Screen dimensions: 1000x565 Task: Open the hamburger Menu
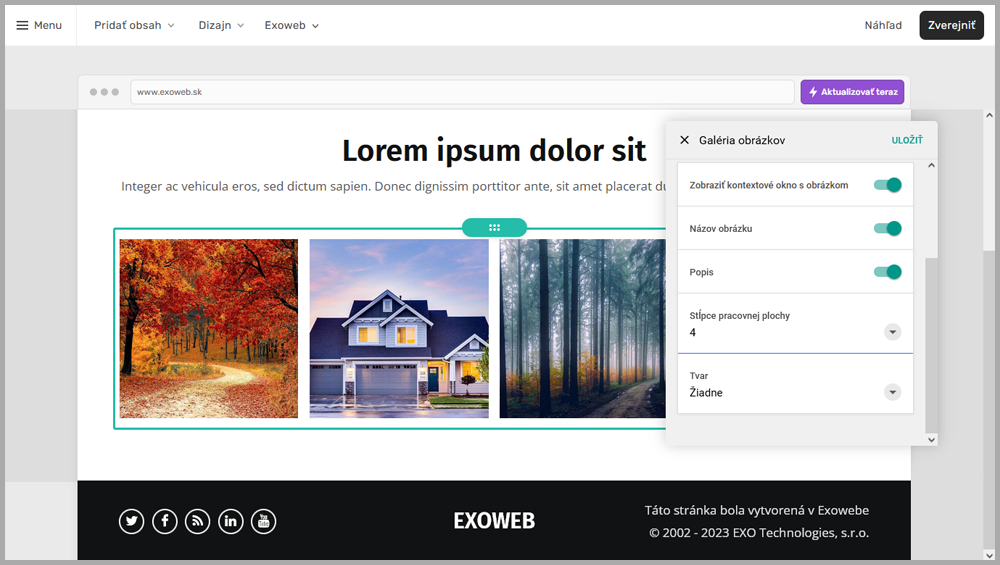[39, 26]
